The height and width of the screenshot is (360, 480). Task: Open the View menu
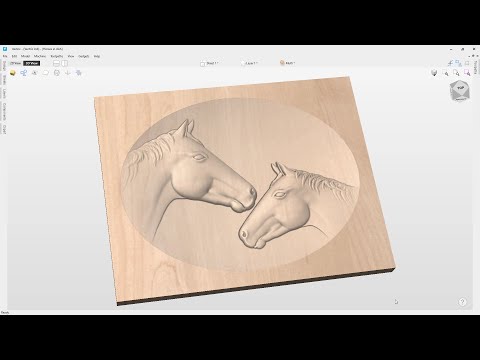tap(71, 56)
